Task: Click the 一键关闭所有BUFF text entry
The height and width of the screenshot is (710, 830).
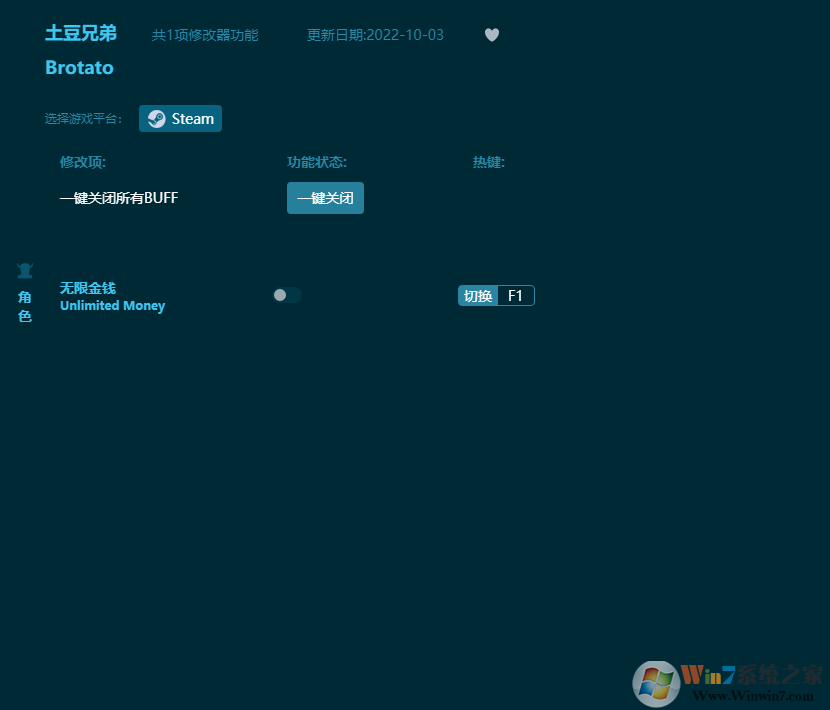Action: (x=119, y=198)
